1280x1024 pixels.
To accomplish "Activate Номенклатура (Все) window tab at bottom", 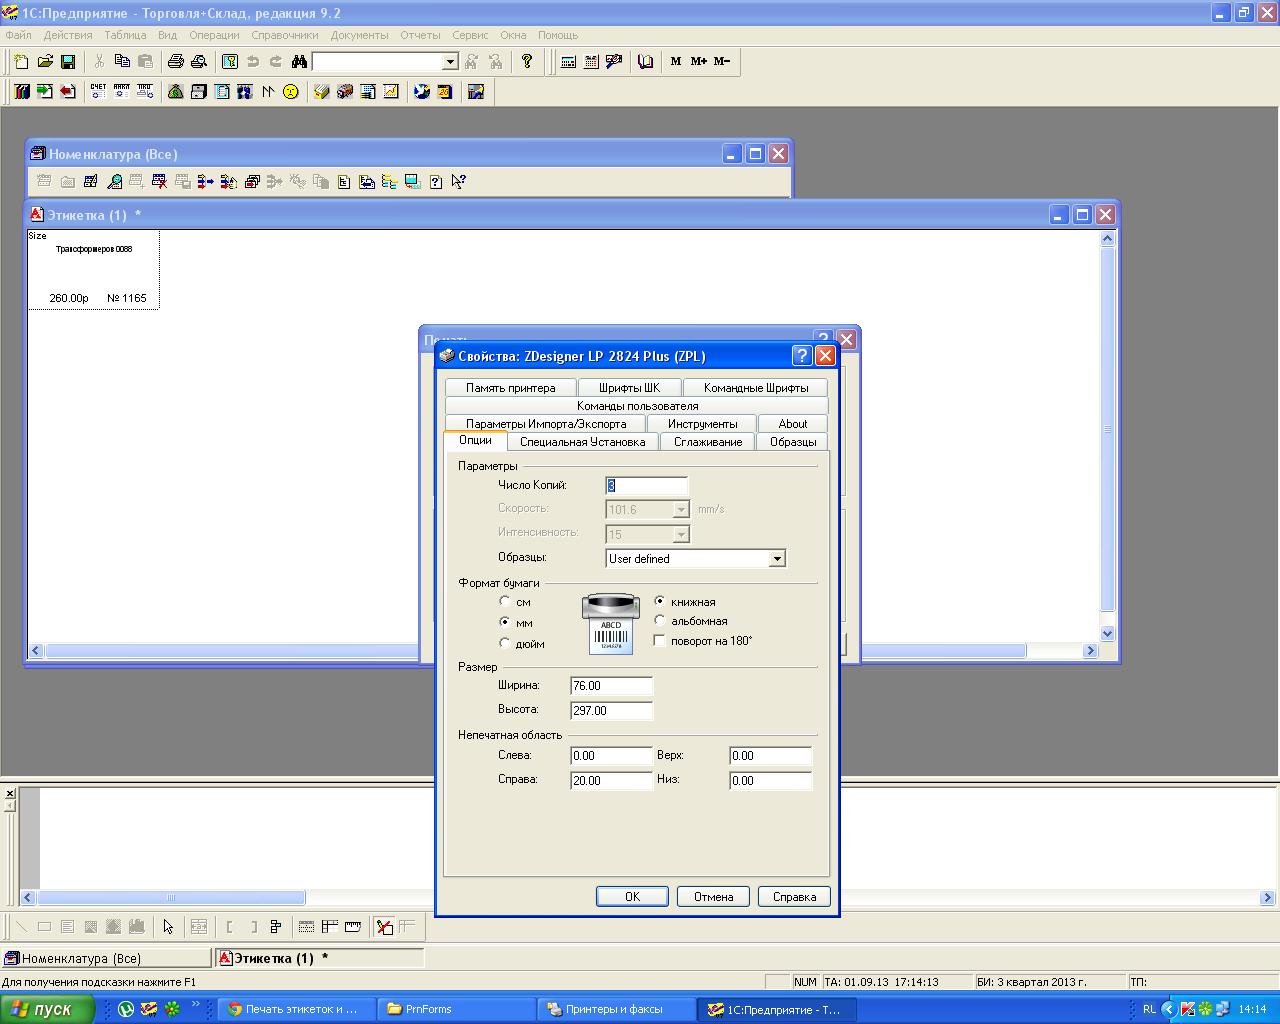I will coord(106,958).
